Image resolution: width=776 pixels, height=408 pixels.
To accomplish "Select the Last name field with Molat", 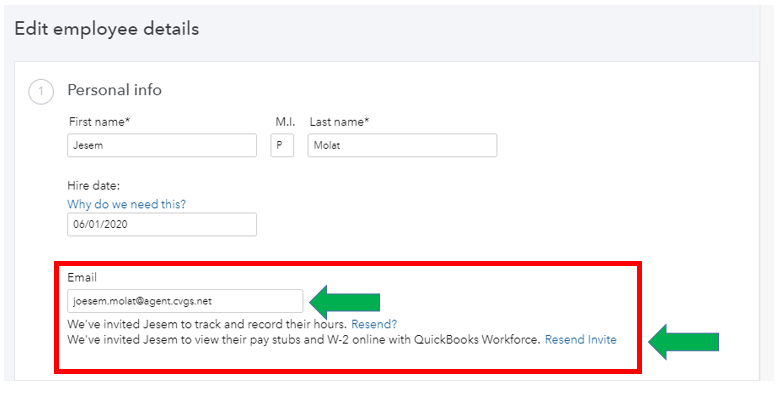I will coord(402,145).
